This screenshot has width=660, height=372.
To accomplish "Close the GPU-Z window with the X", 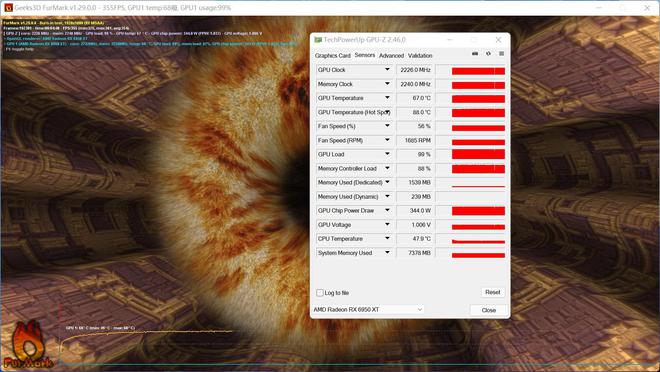I will click(x=498, y=40).
